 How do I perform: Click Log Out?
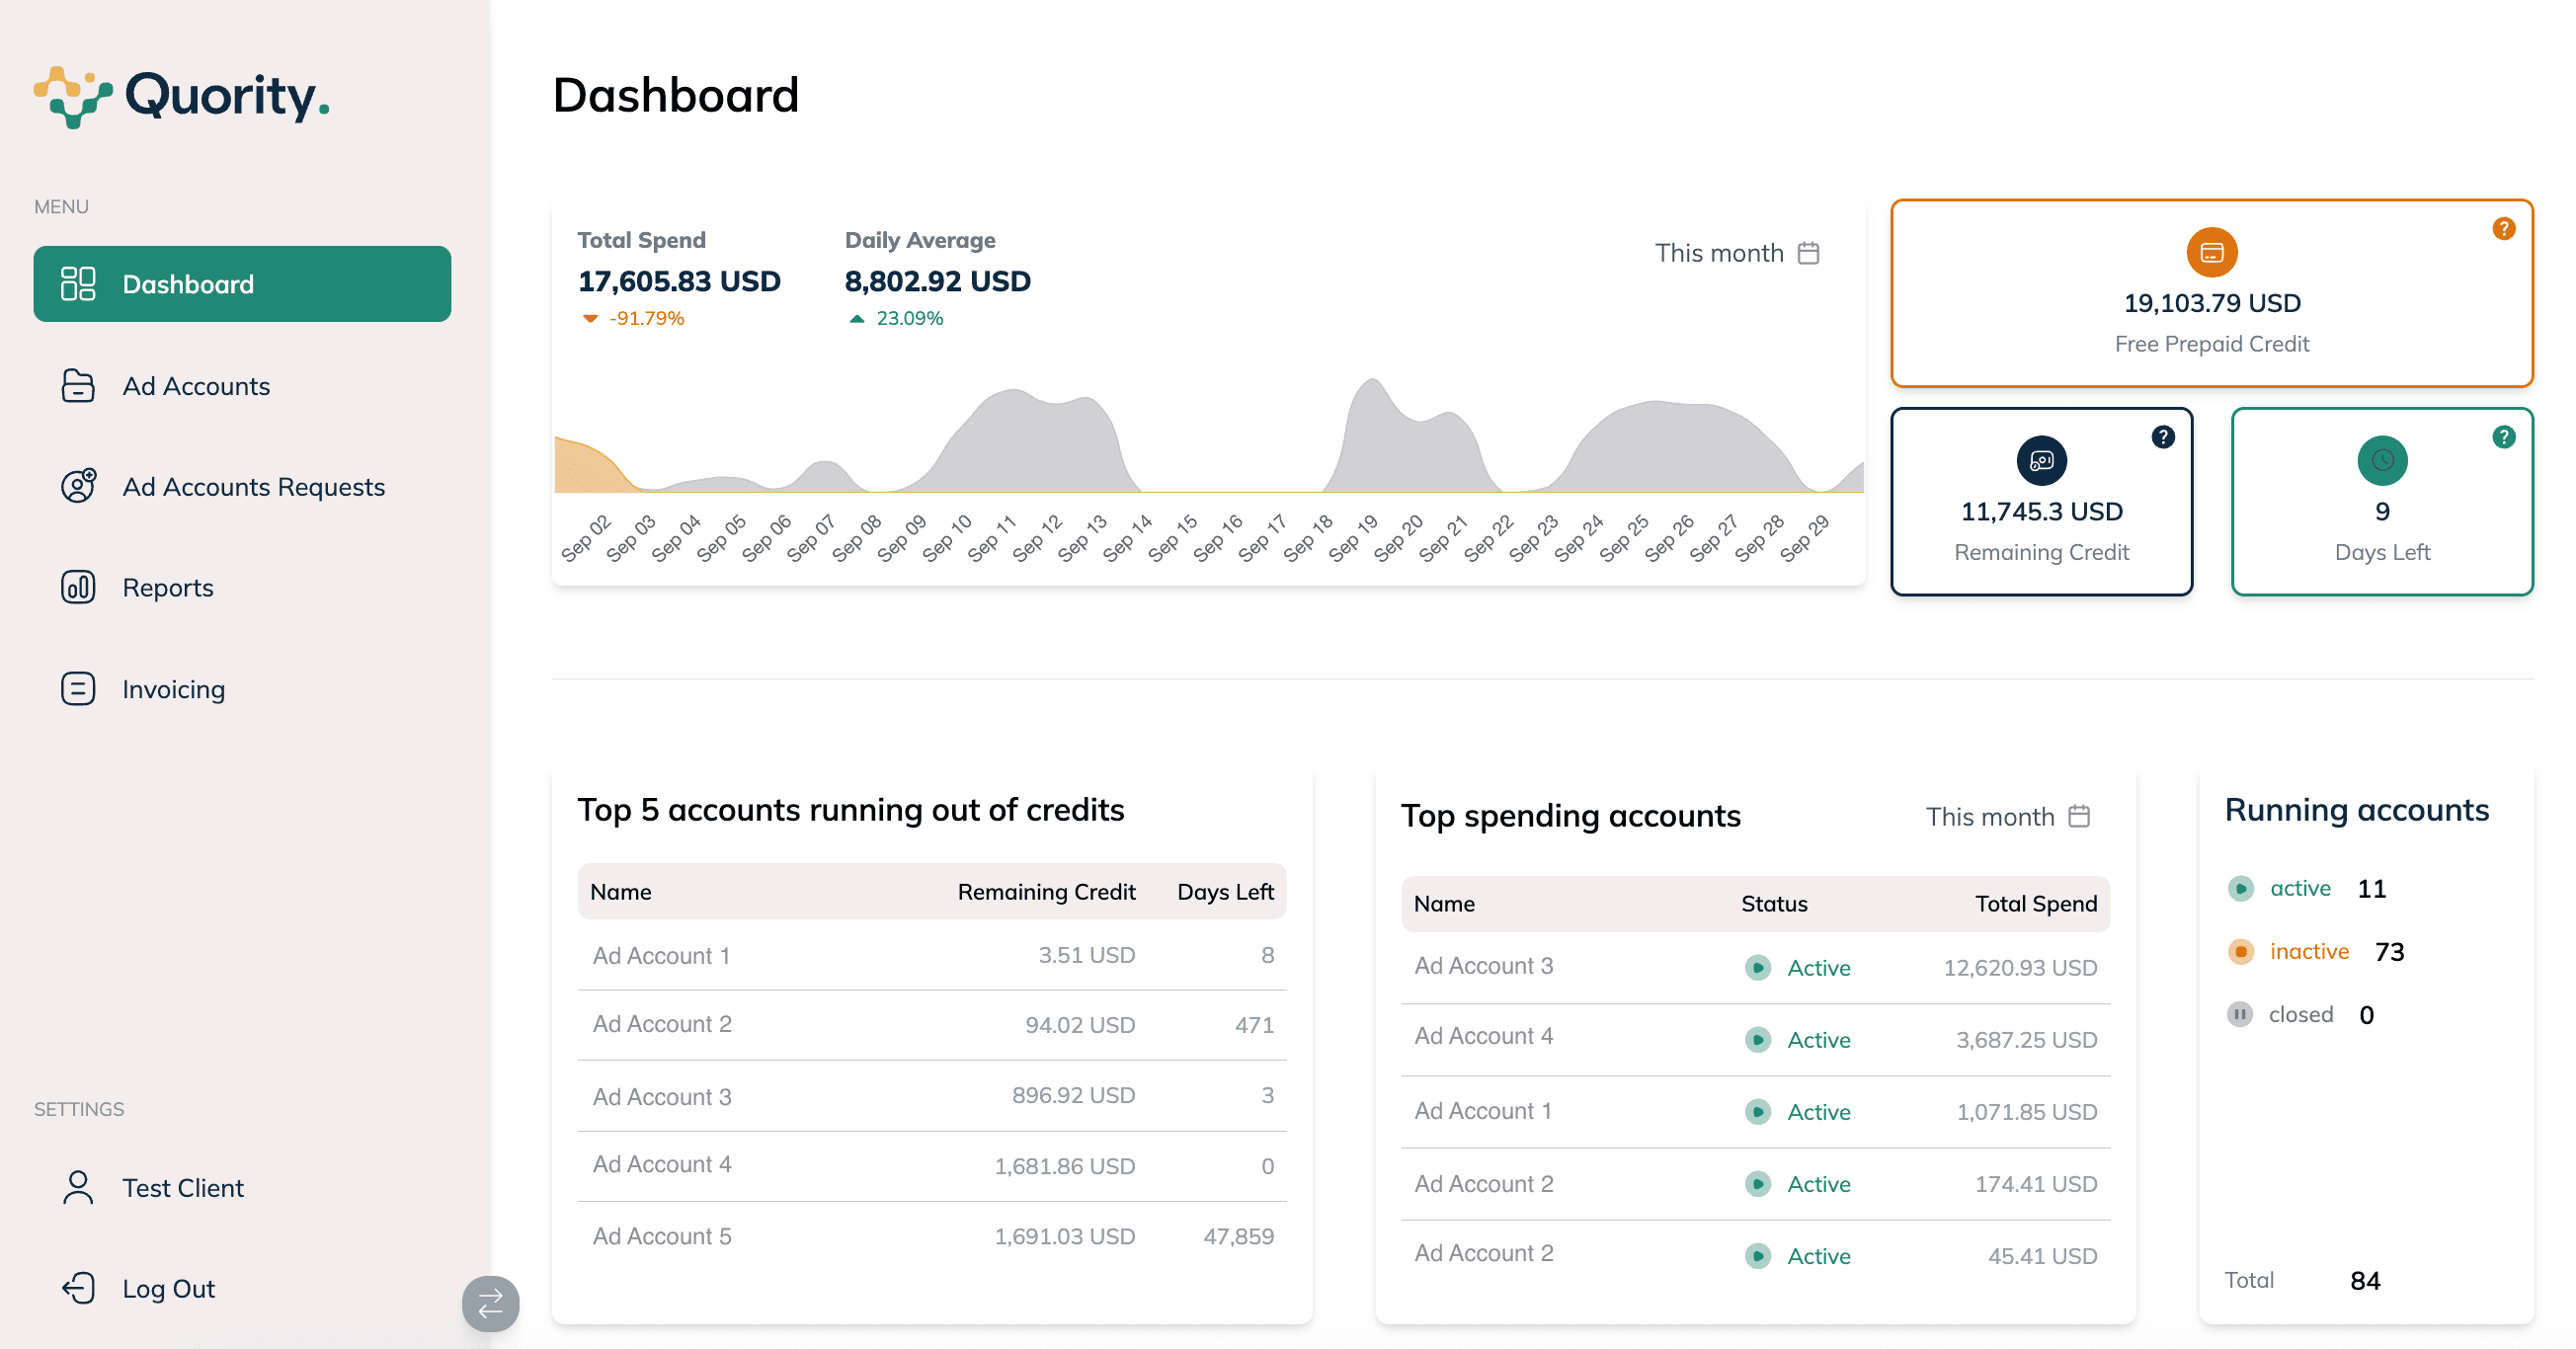point(168,1288)
